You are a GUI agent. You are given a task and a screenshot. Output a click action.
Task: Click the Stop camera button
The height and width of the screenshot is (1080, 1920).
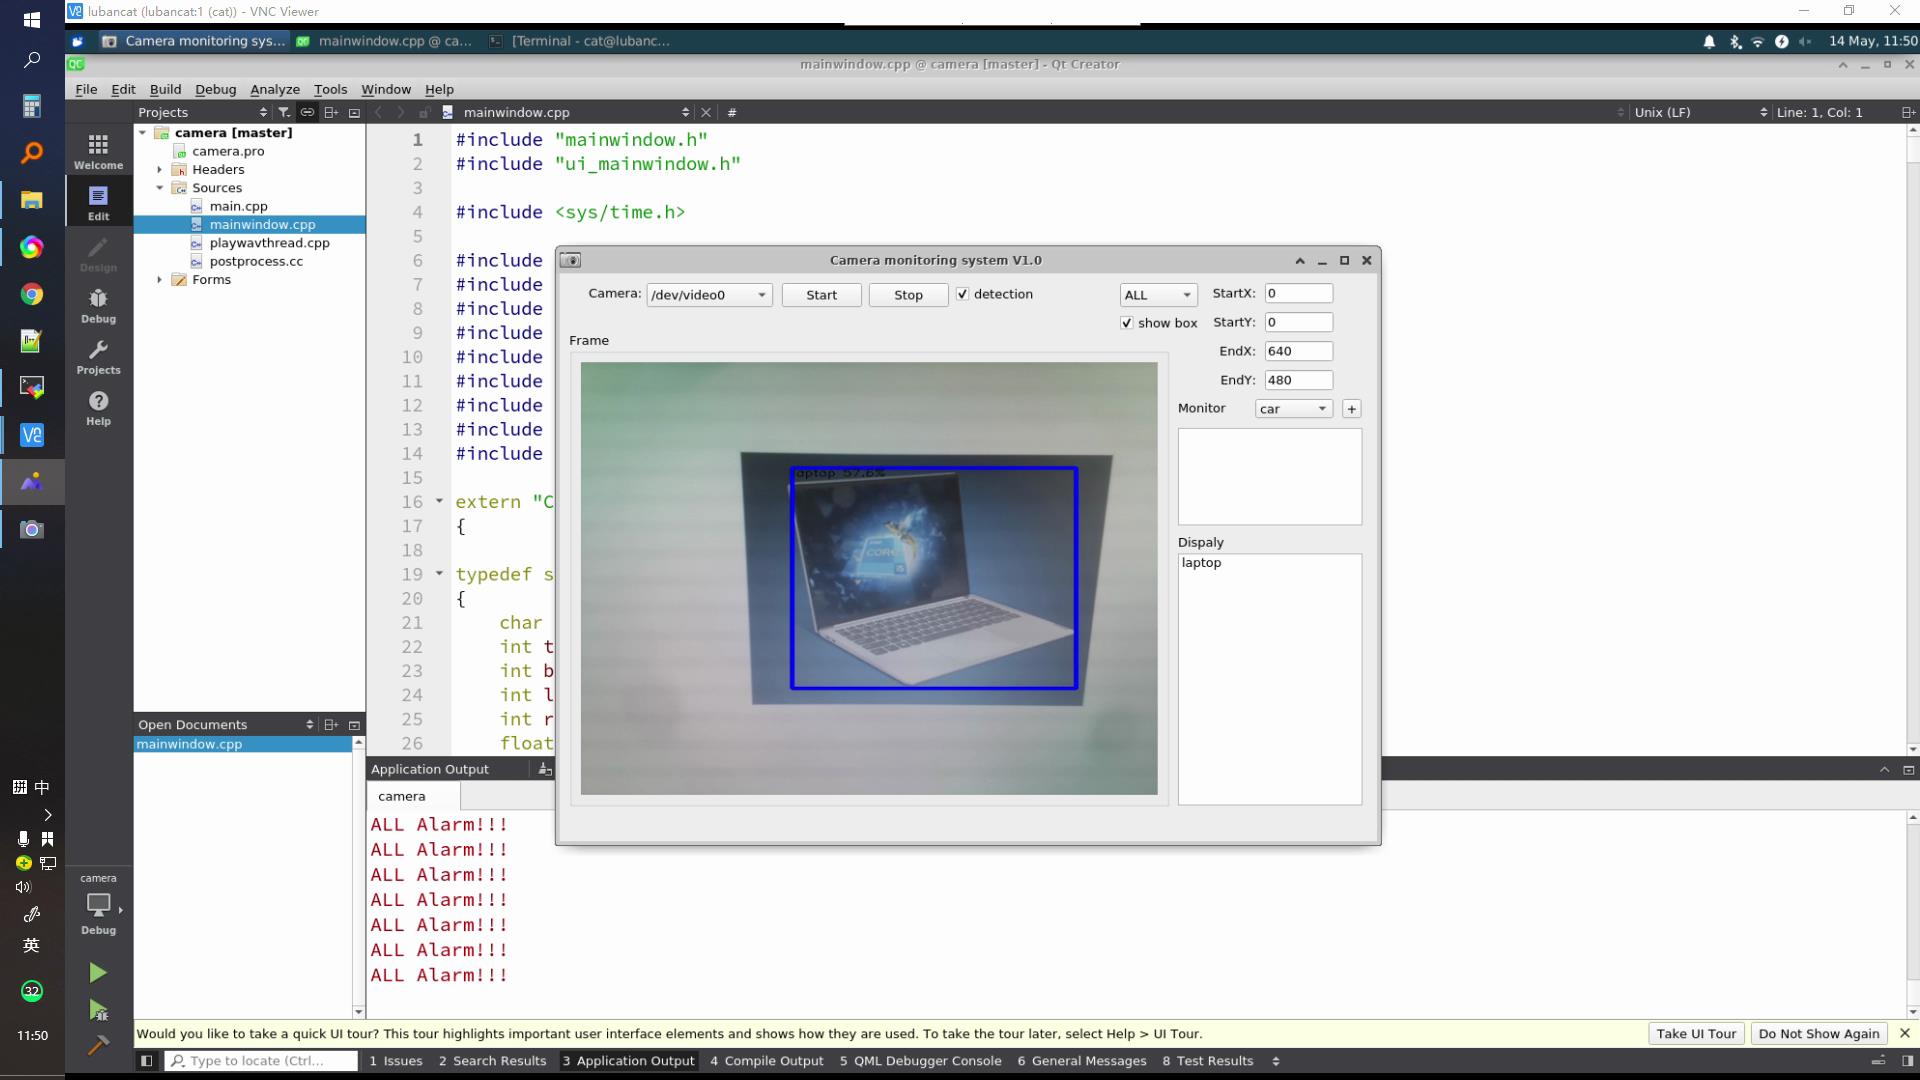(909, 293)
